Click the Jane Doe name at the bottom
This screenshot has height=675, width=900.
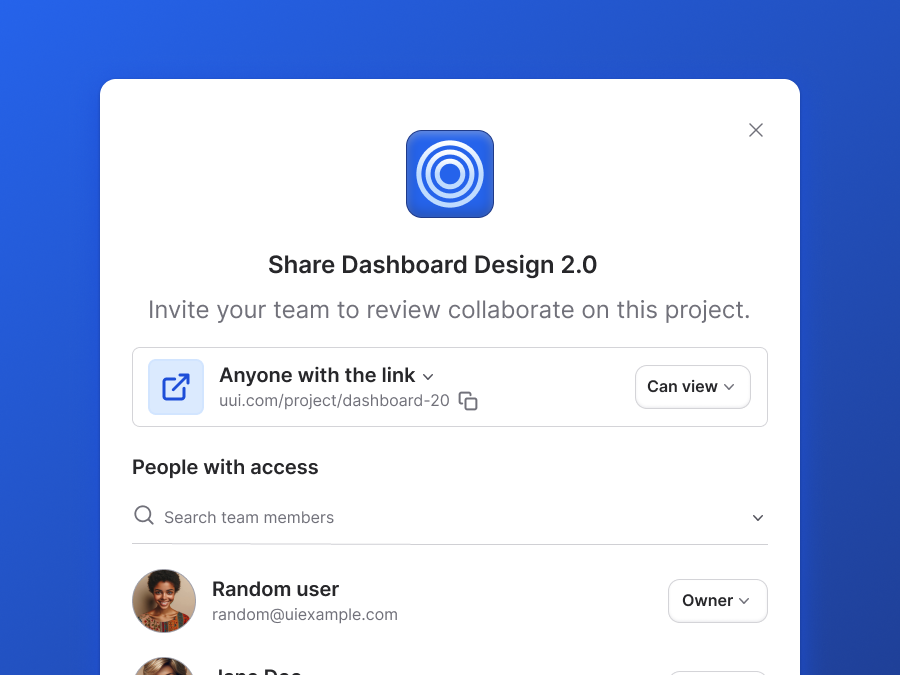(x=257, y=671)
